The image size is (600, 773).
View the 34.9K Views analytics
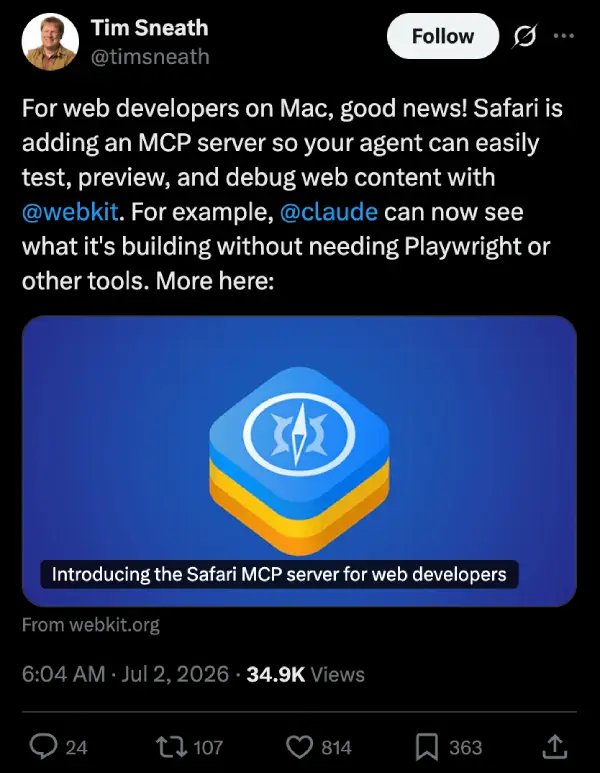coord(305,674)
